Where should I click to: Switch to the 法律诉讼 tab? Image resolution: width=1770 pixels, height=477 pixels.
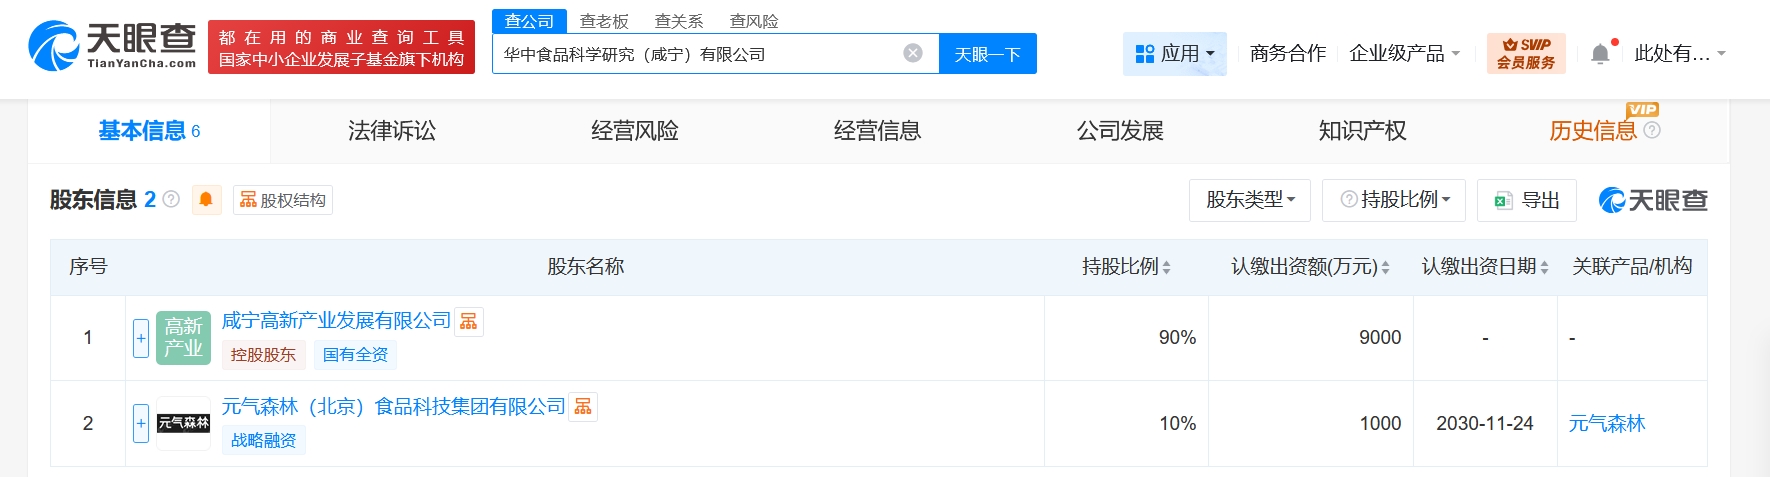392,131
